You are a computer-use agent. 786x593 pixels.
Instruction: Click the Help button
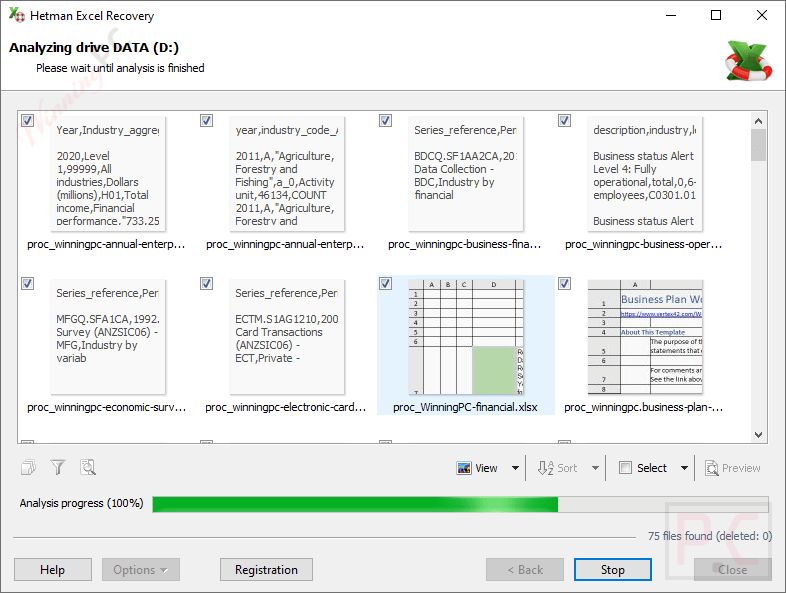pyautogui.click(x=53, y=569)
